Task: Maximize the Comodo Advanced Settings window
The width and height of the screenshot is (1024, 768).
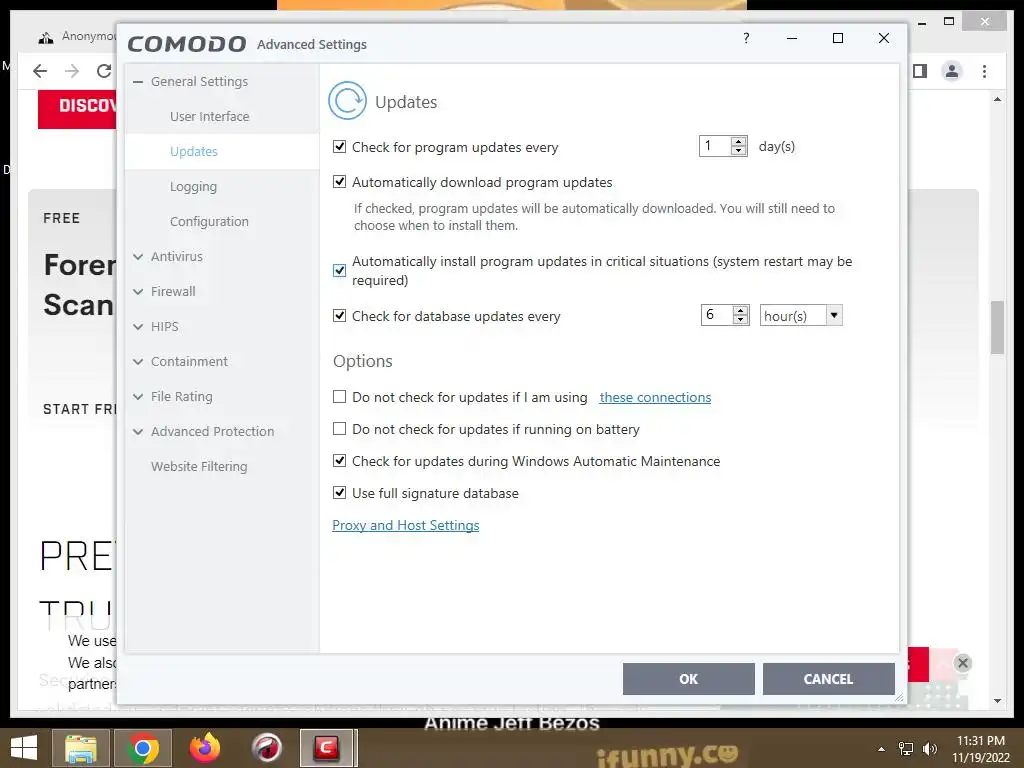Action: [838, 39]
